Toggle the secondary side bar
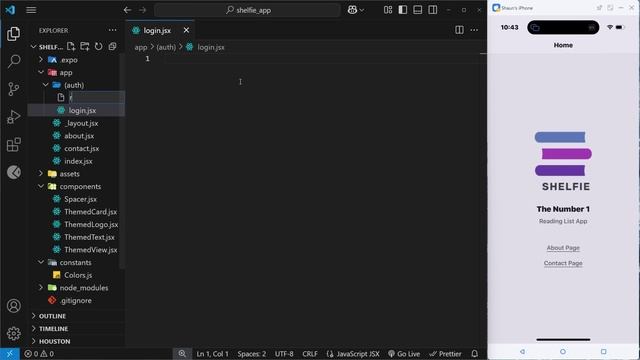640x360 pixels. 433,10
